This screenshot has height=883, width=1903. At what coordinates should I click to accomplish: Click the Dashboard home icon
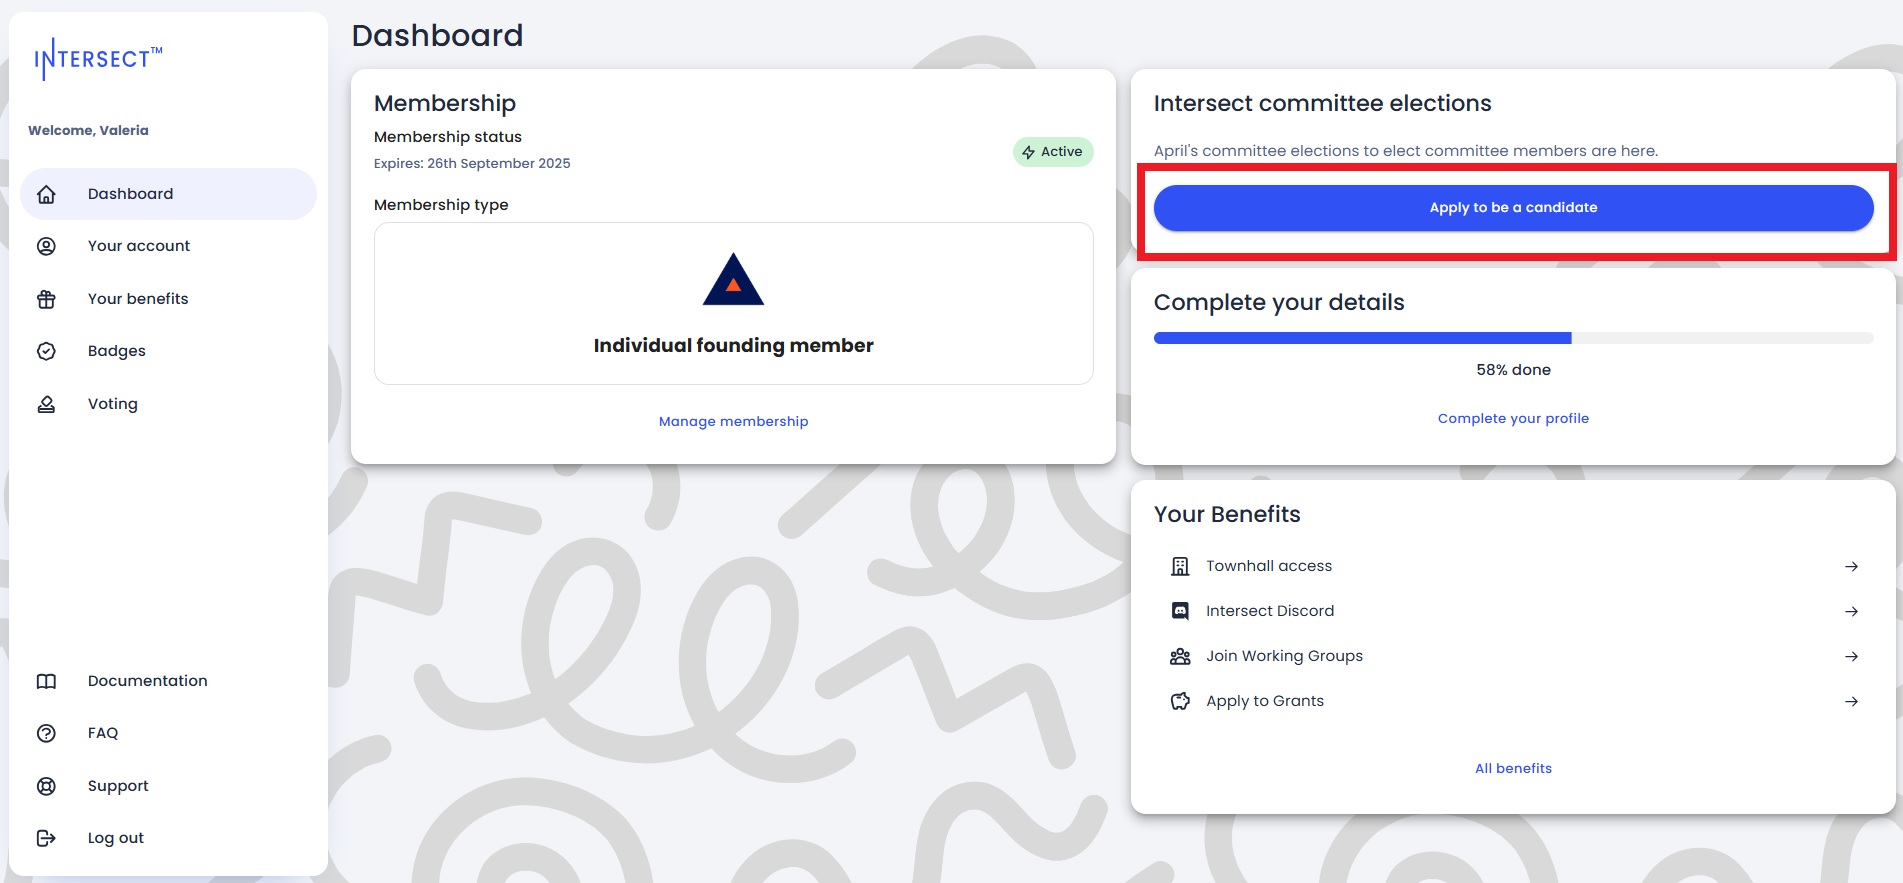(x=46, y=194)
